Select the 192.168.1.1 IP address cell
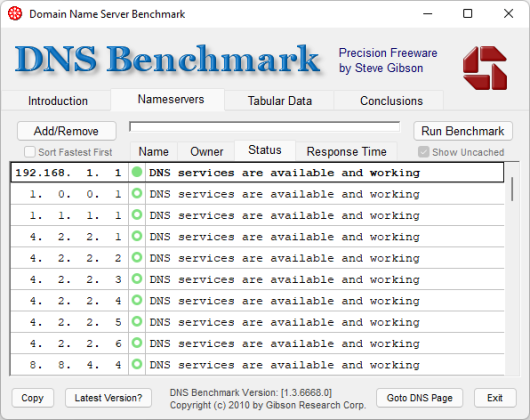The image size is (530, 420). (69, 172)
